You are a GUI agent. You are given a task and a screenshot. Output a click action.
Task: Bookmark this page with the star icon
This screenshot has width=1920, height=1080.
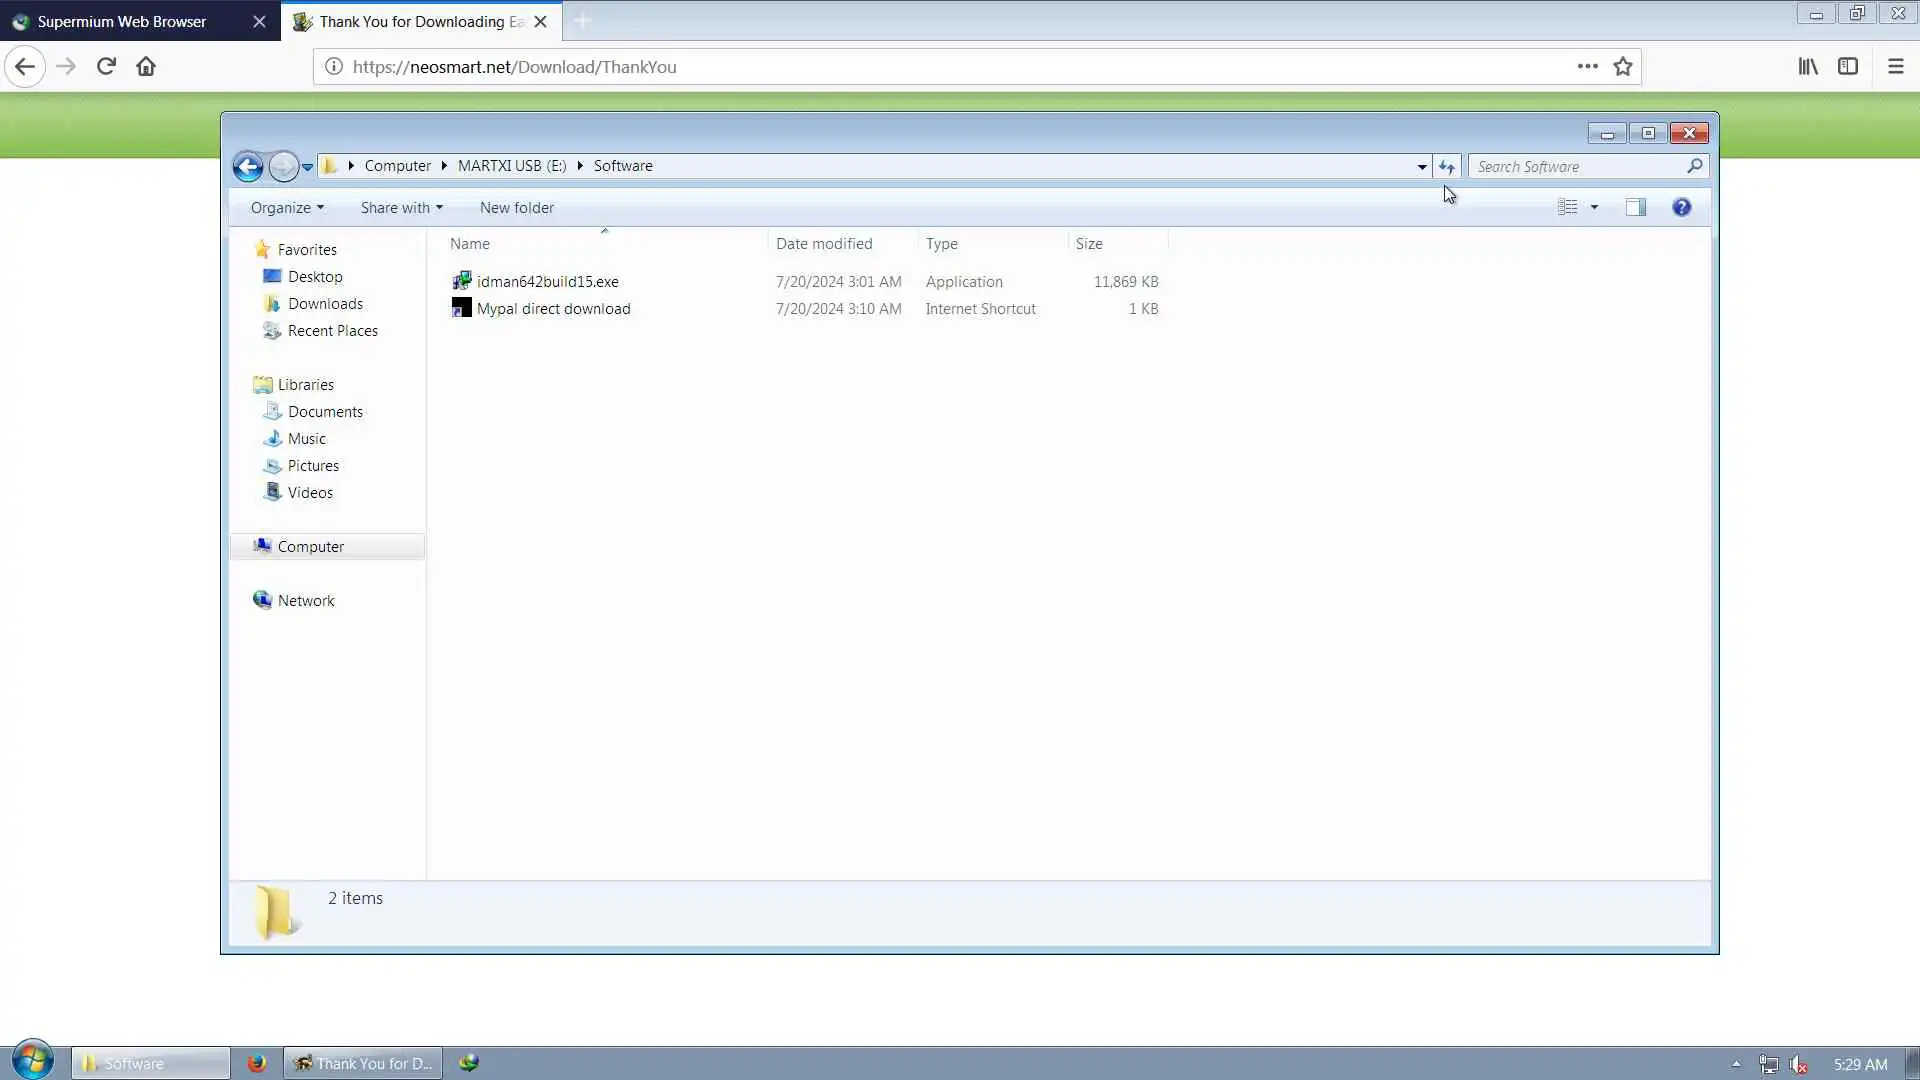click(x=1622, y=66)
